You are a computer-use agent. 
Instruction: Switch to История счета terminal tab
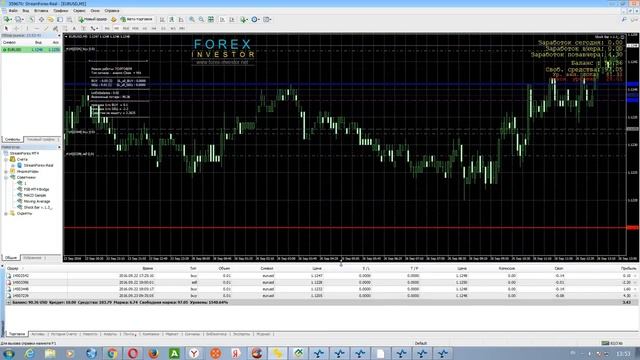64,334
